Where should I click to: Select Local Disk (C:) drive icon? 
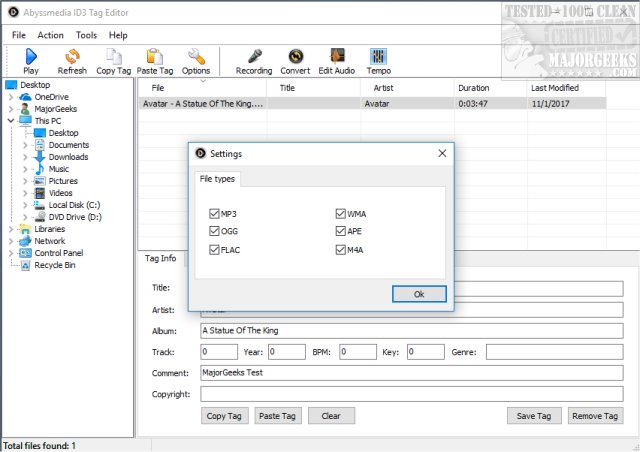pos(40,205)
